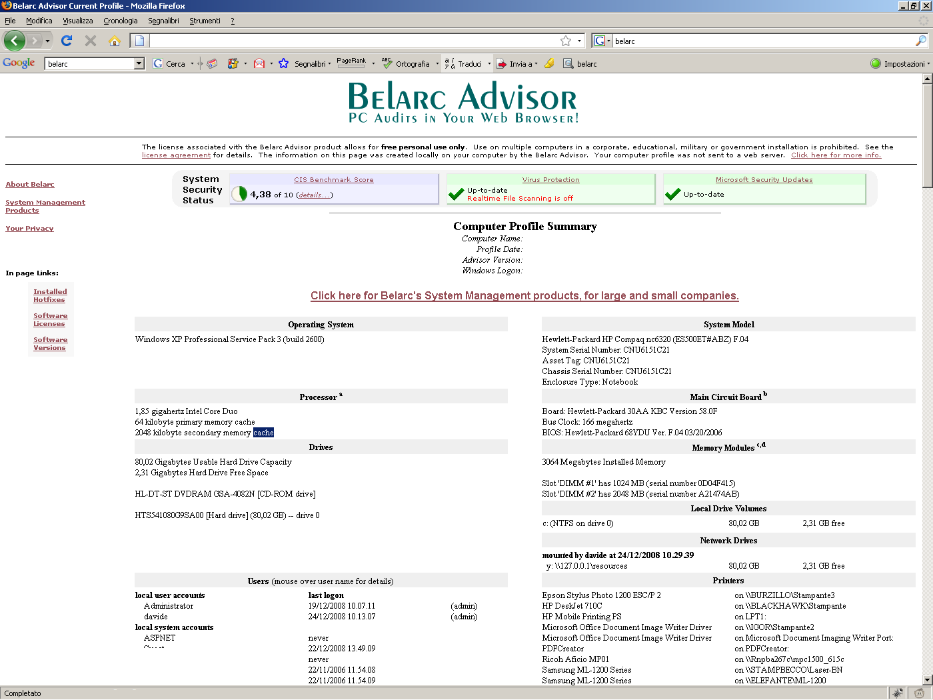Follow the About Belarc link
Image resolution: width=933 pixels, height=700 pixels.
[x=30, y=185]
